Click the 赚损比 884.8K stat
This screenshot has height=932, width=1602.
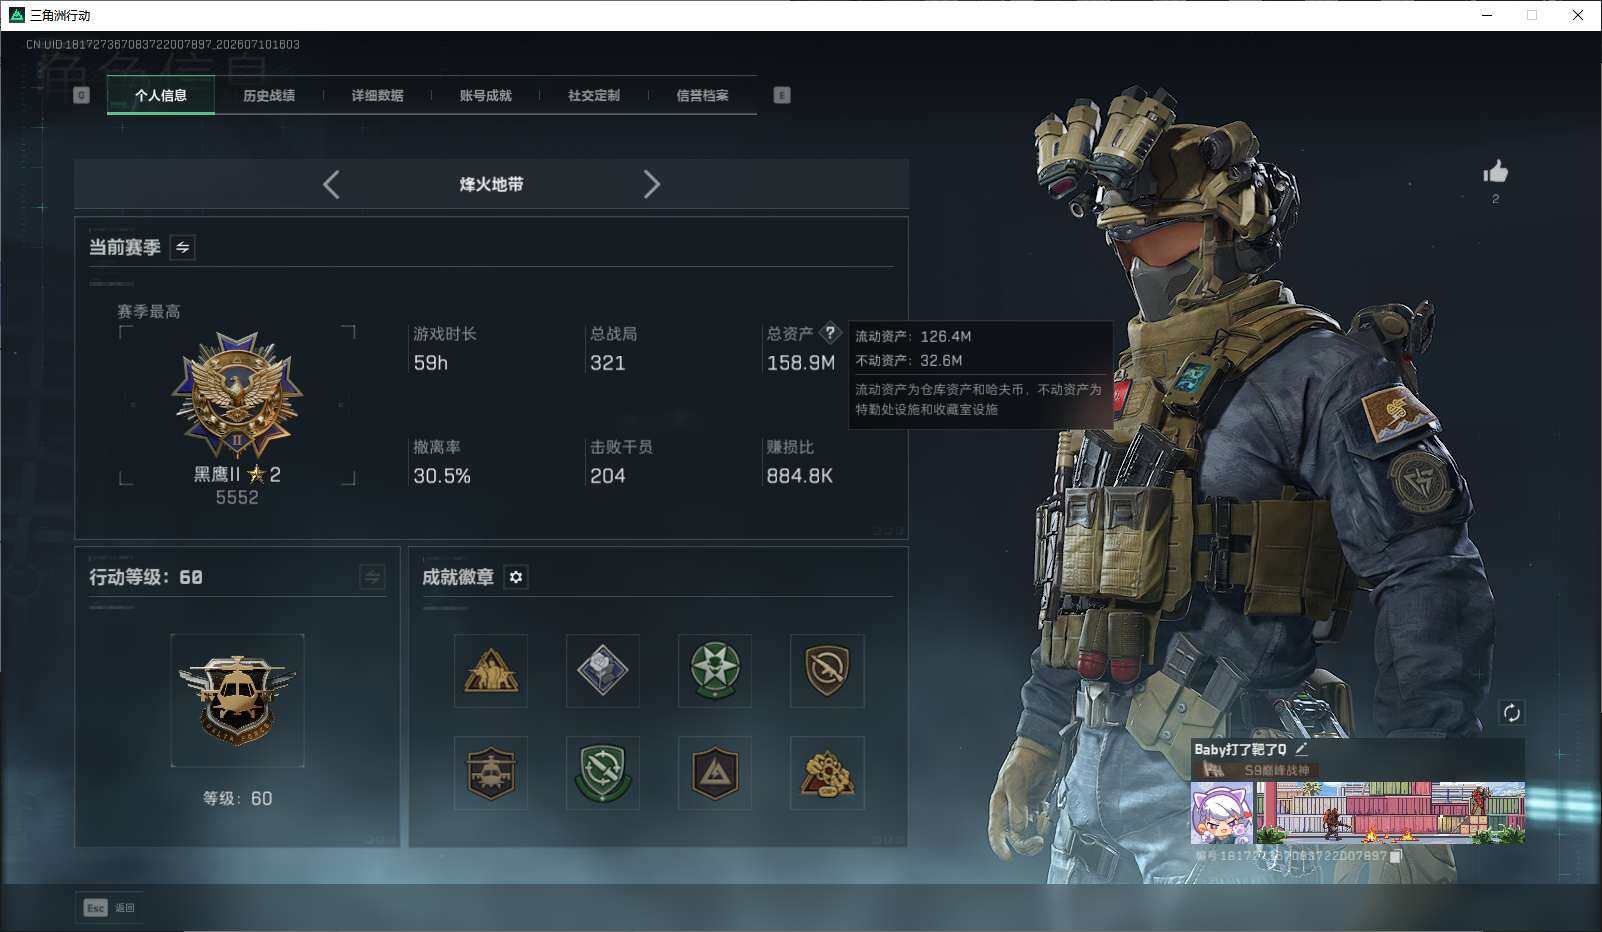click(x=800, y=462)
